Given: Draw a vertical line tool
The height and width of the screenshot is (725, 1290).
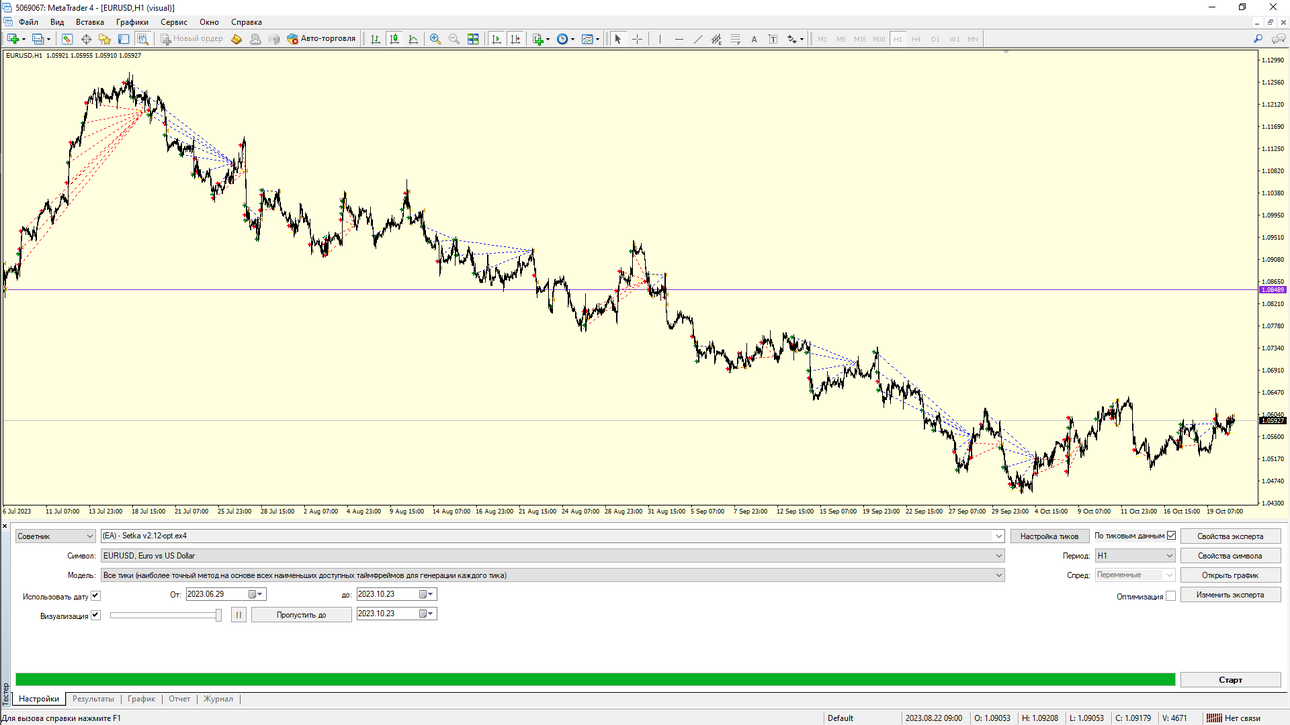Looking at the screenshot, I should [660, 39].
